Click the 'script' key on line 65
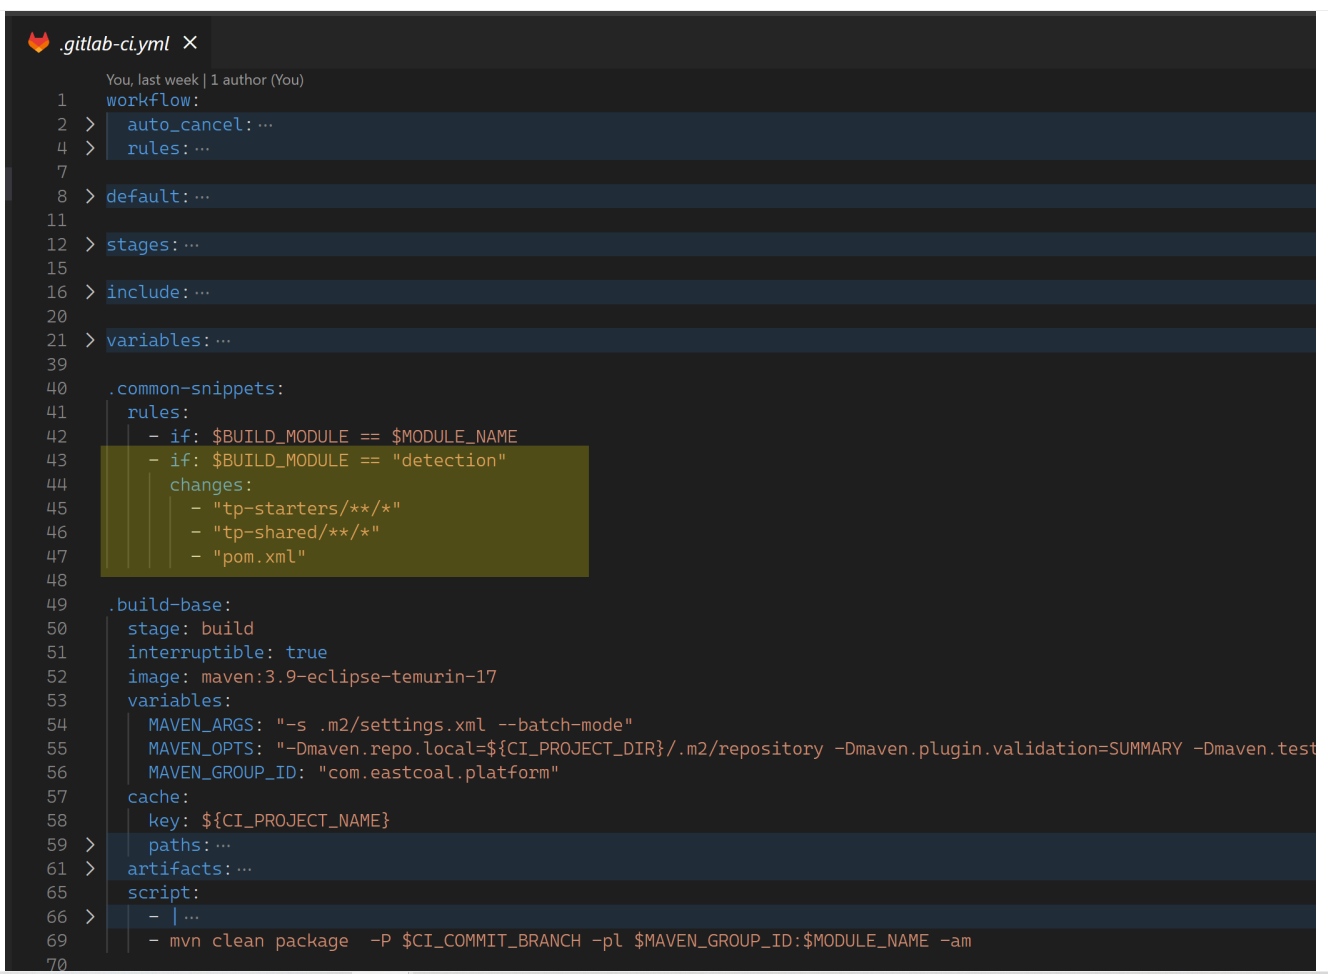The width and height of the screenshot is (1328, 974). point(159,893)
